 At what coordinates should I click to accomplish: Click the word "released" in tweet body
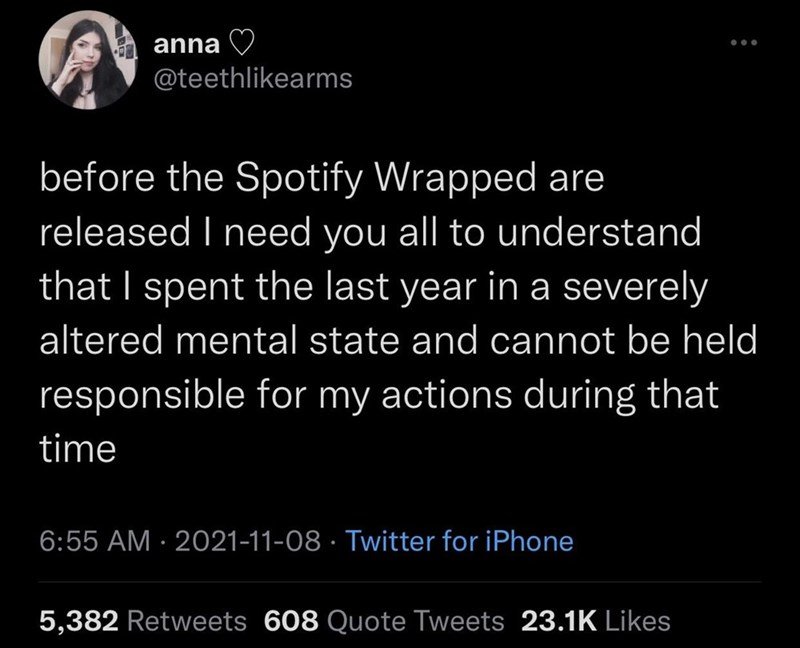click(115, 233)
